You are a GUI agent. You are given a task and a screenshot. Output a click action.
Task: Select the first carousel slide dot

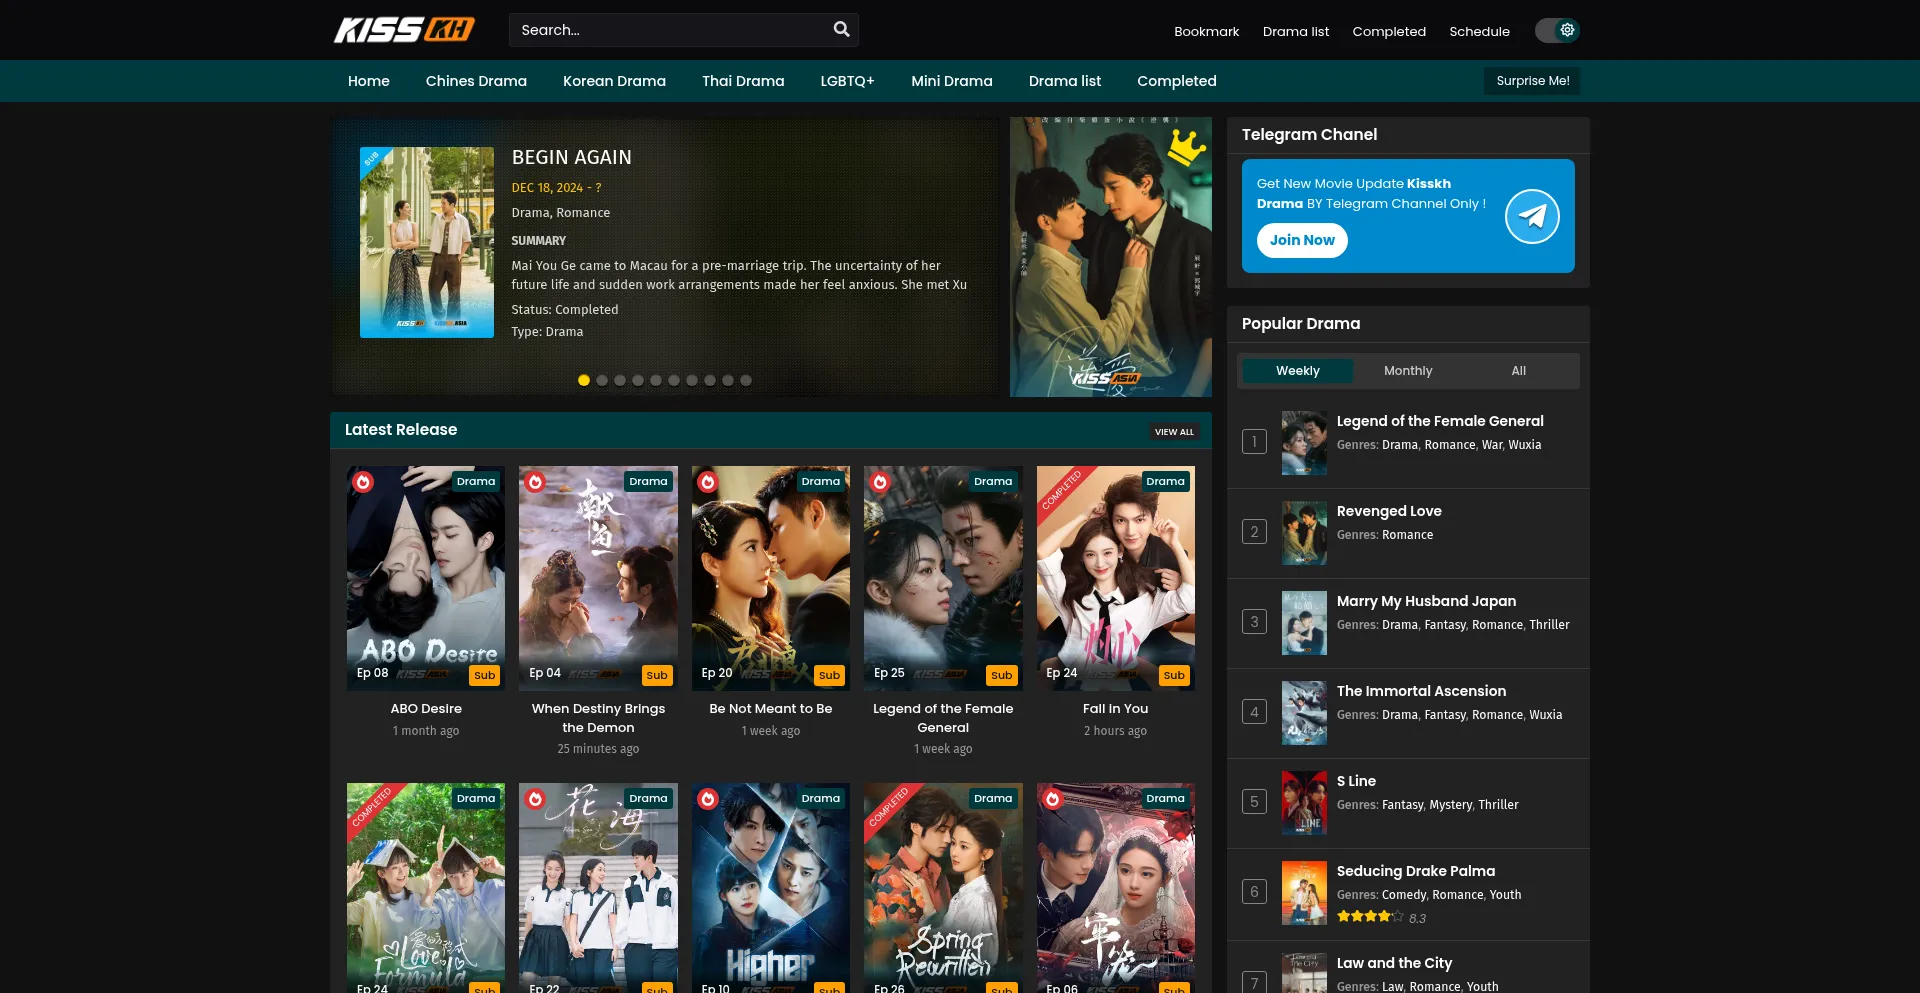click(x=584, y=380)
